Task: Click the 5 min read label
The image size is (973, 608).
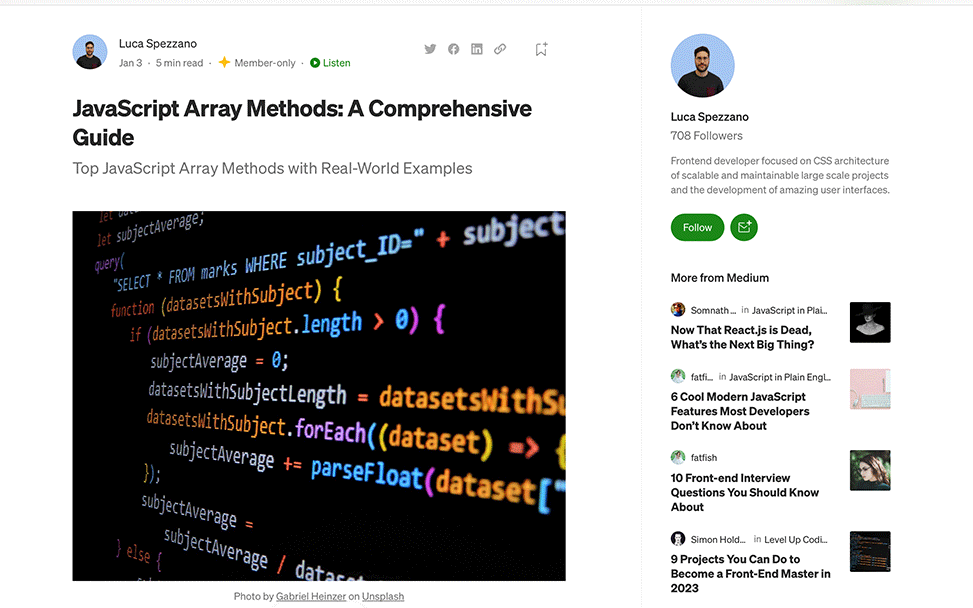Action: coord(179,63)
